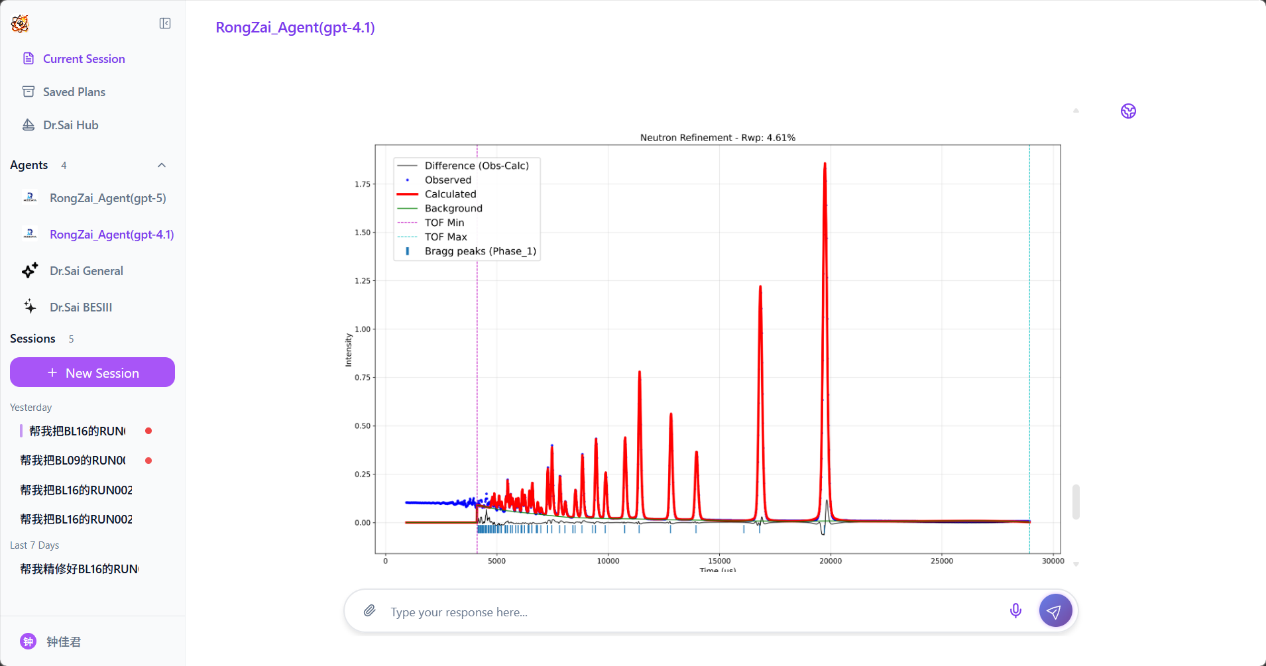Go to Dr.Sai Hub
Screen dimensions: 1266x666
(x=70, y=125)
